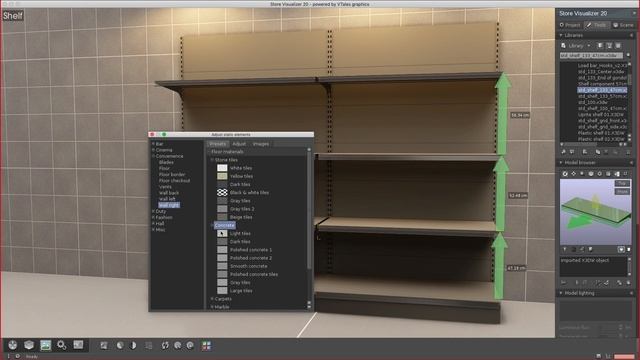Select Shelf component 57cm in library list
This screenshot has height=360, width=640.
point(602,84)
